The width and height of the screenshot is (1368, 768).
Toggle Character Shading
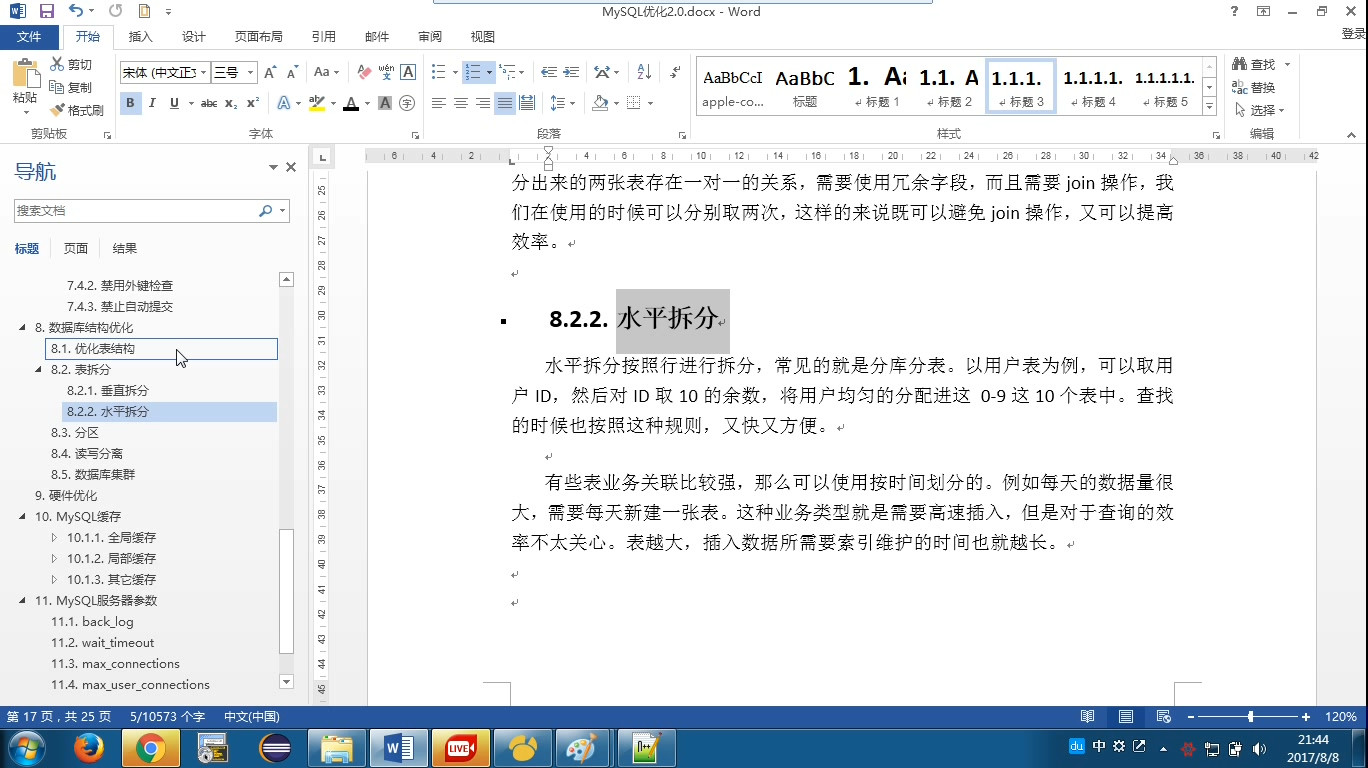tap(385, 103)
